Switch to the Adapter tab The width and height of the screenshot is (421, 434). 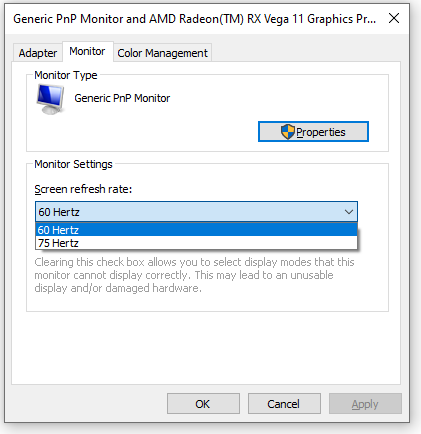(38, 53)
